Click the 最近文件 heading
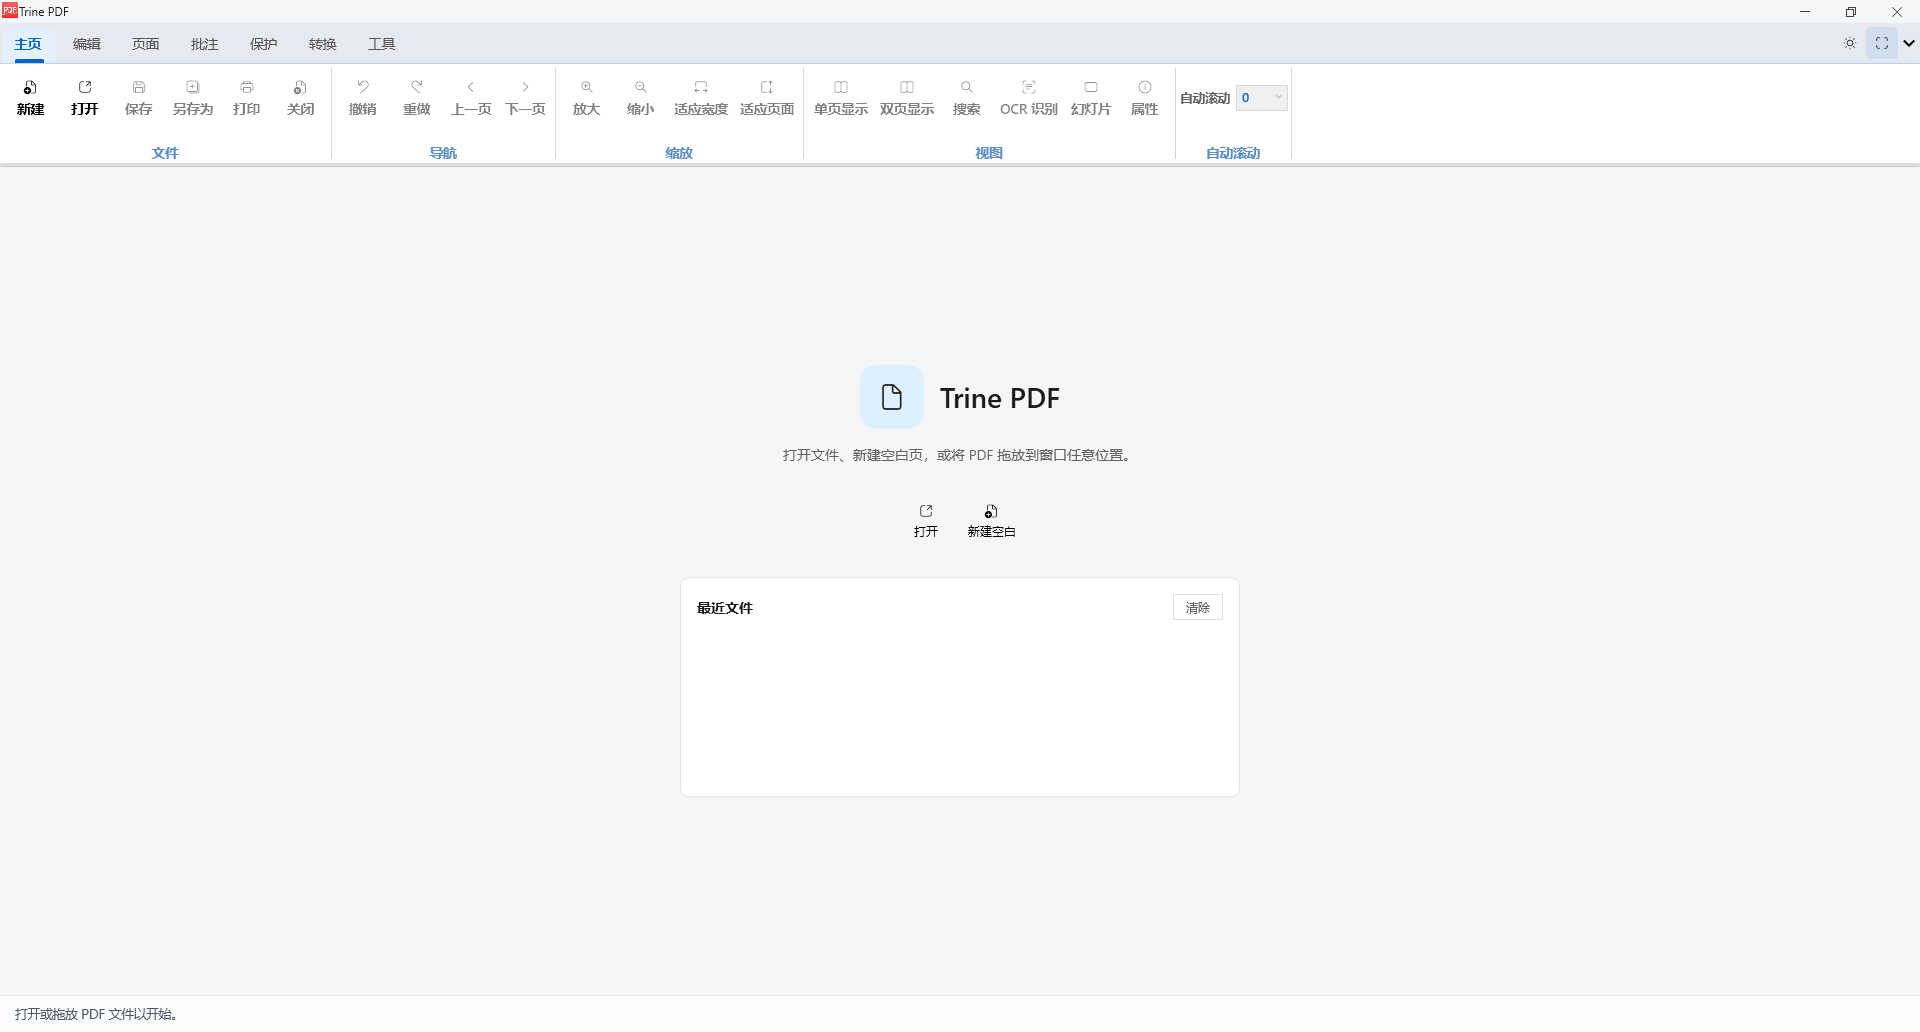The height and width of the screenshot is (1032, 1920). click(725, 608)
